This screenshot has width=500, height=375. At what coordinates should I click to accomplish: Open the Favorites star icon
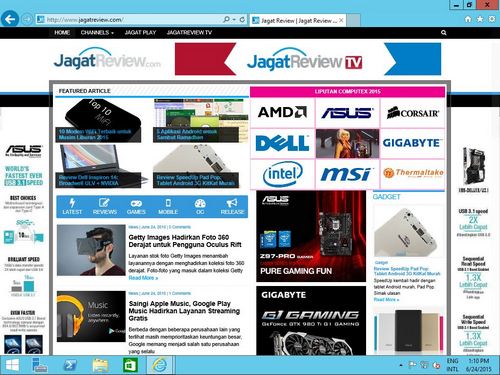(x=480, y=19)
